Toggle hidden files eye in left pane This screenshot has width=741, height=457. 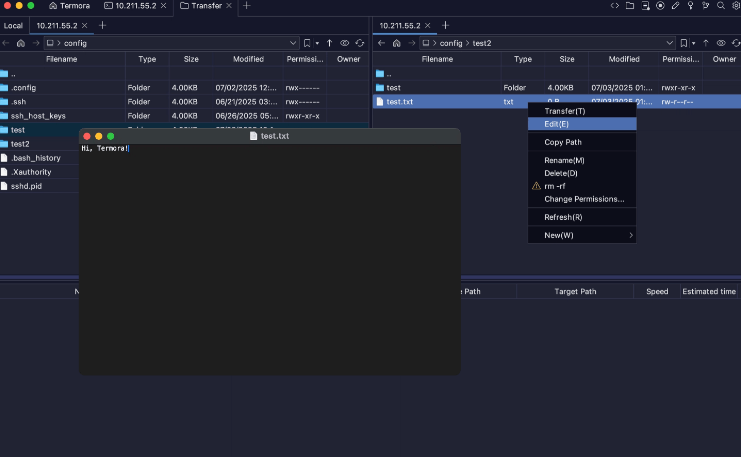click(345, 43)
